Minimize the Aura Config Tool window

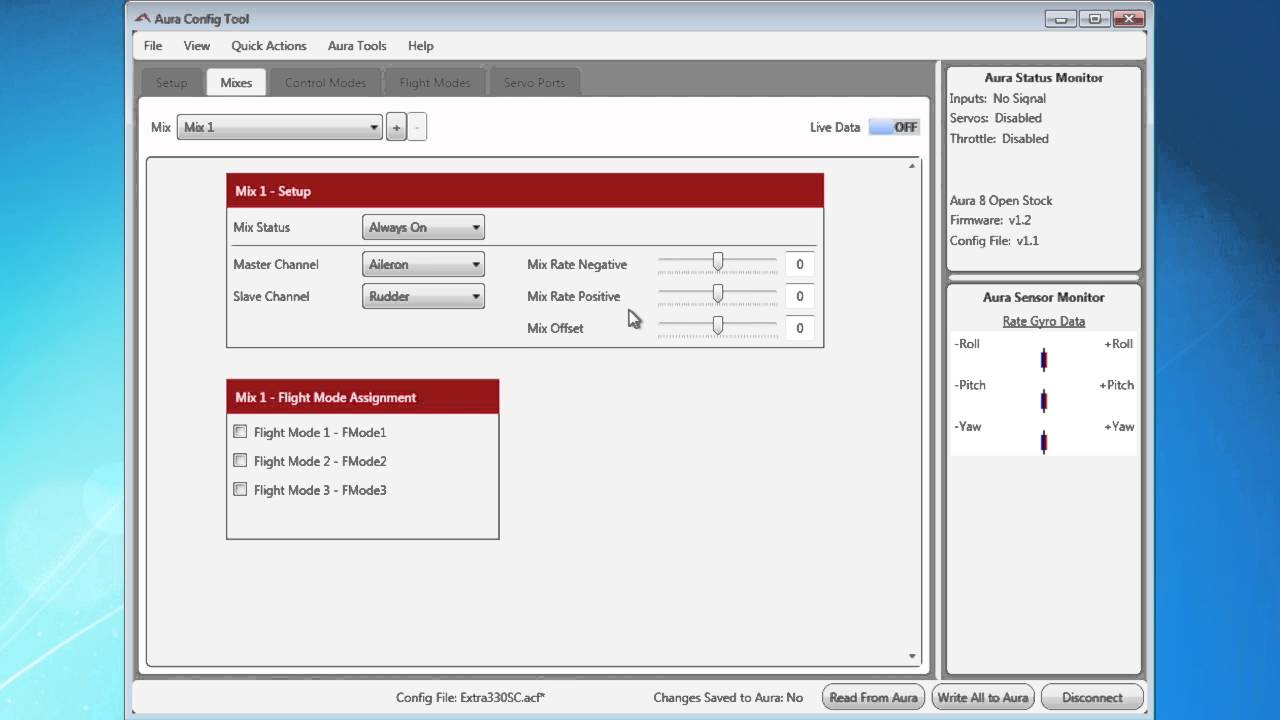1061,18
